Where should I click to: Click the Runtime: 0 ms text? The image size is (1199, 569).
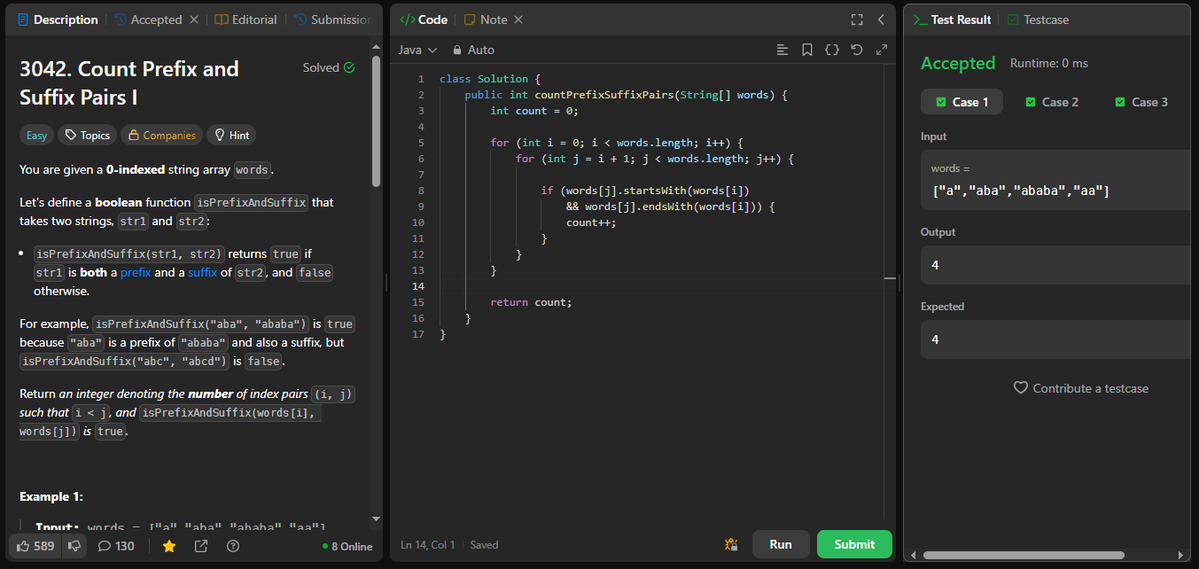click(x=1049, y=63)
